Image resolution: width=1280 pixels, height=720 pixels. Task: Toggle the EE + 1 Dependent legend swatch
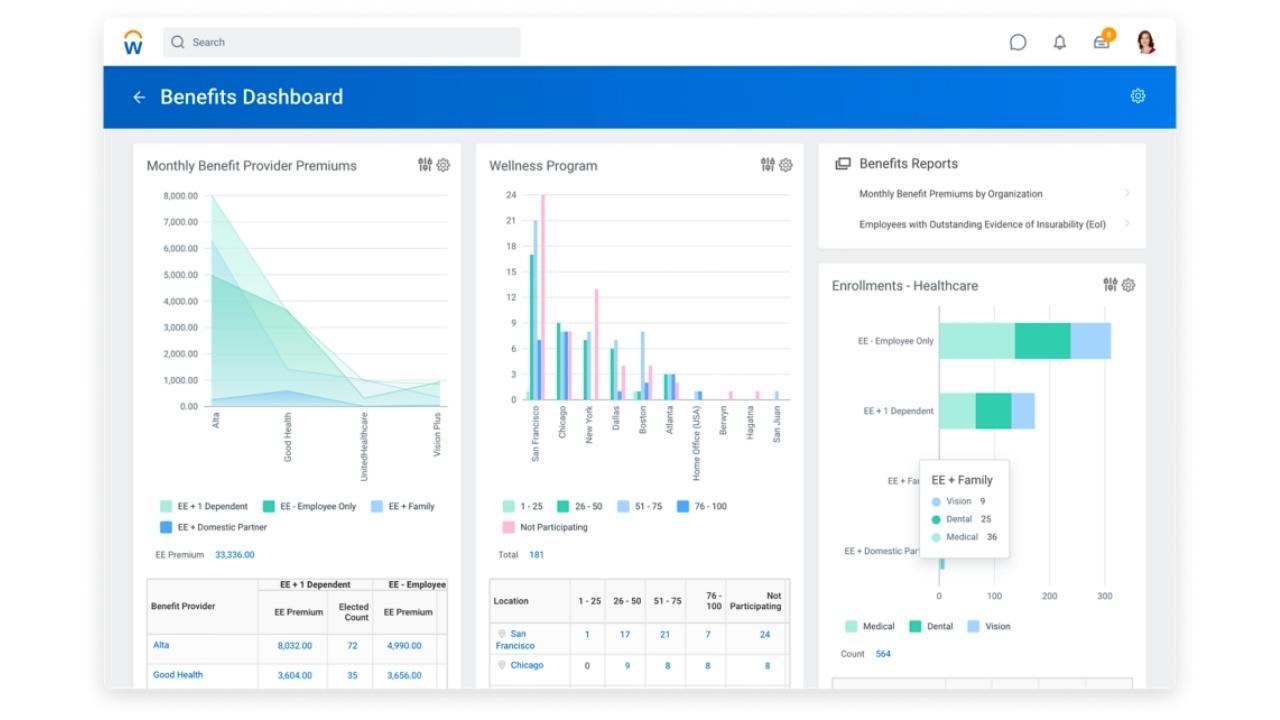coord(166,506)
